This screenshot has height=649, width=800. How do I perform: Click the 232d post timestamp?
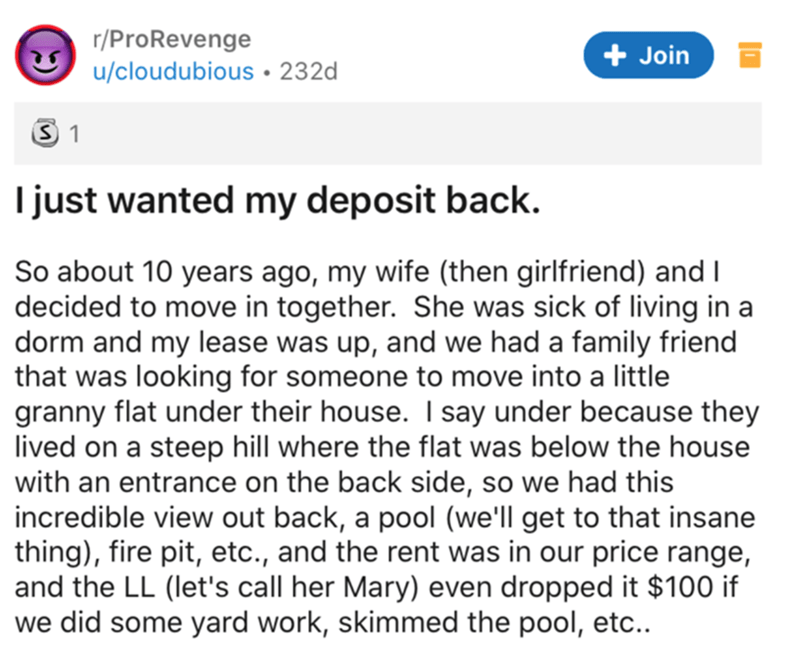pos(309,71)
